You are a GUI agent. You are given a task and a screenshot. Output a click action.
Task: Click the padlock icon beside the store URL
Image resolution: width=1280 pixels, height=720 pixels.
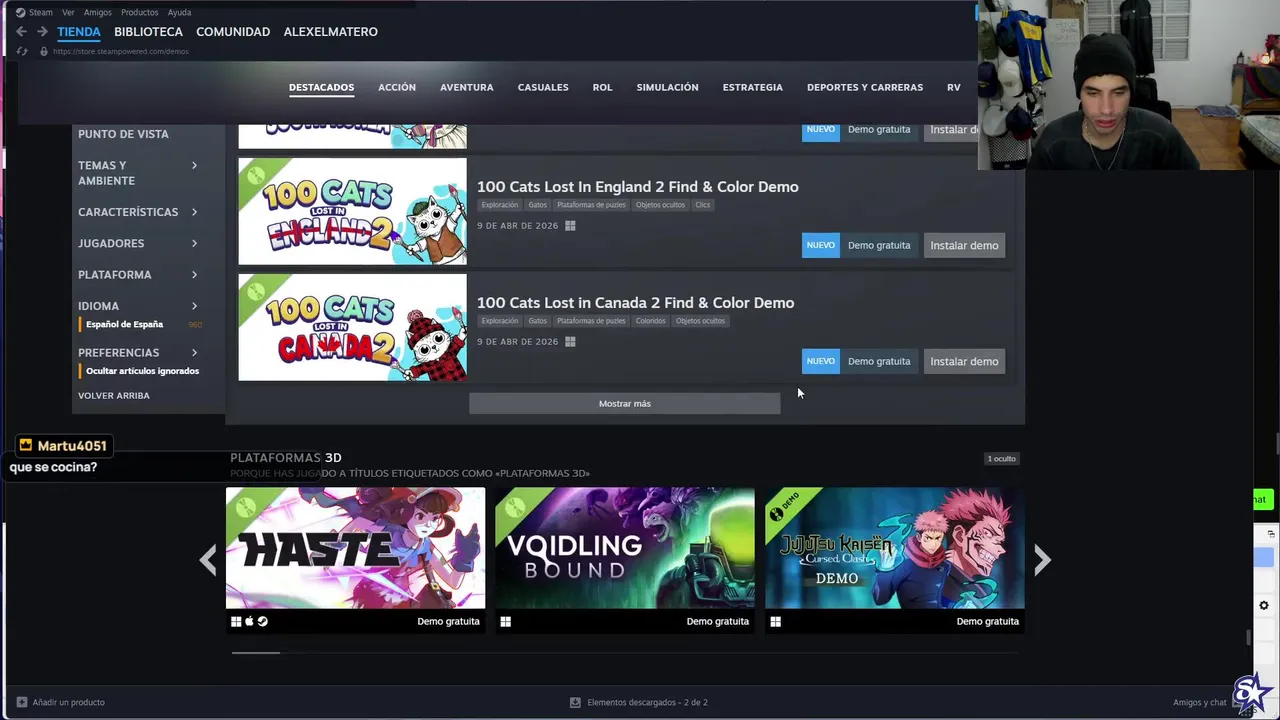coord(43,51)
